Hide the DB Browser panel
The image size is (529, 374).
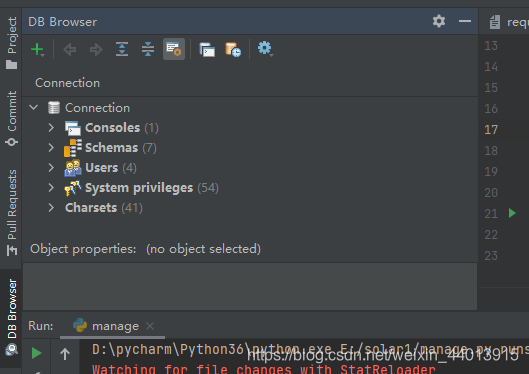point(465,21)
